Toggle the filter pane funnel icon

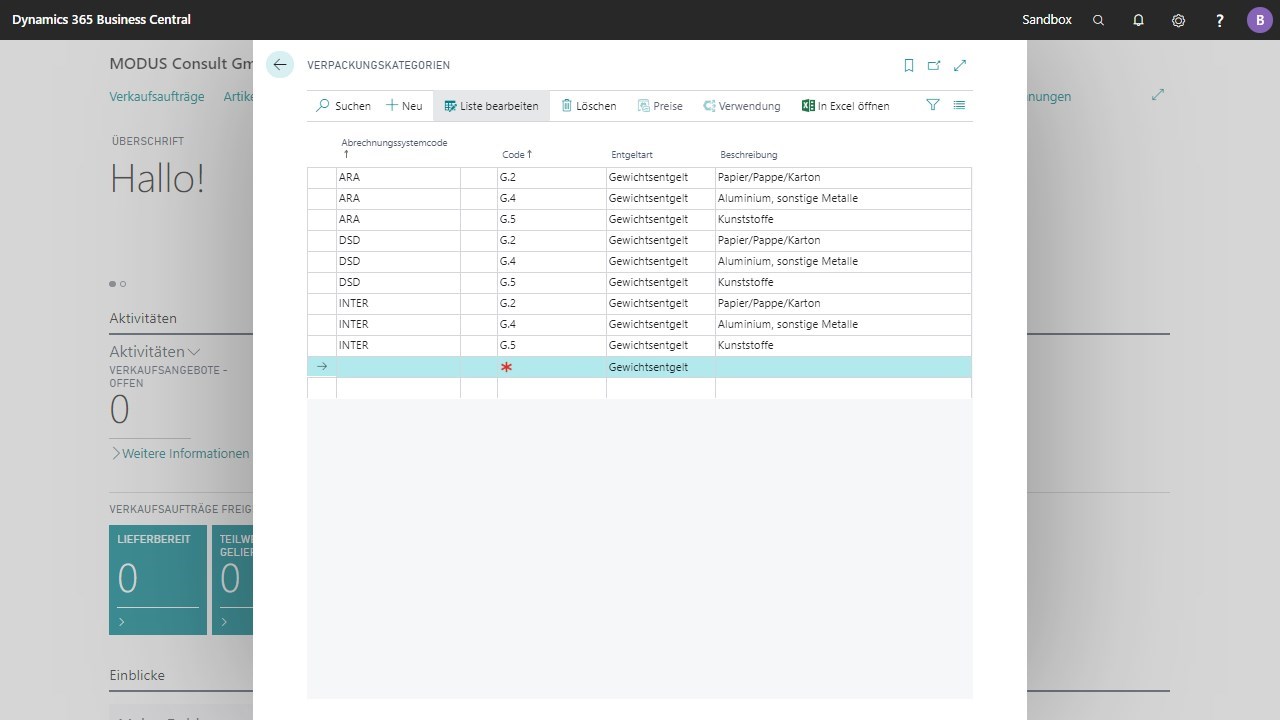pyautogui.click(x=933, y=105)
